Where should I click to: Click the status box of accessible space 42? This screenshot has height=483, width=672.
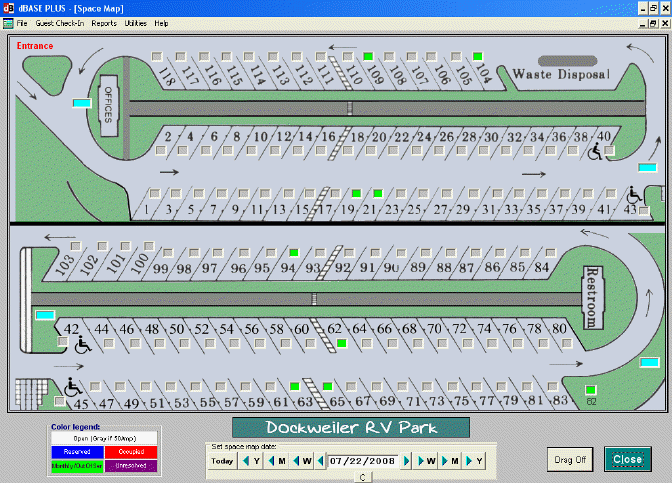coord(63,341)
